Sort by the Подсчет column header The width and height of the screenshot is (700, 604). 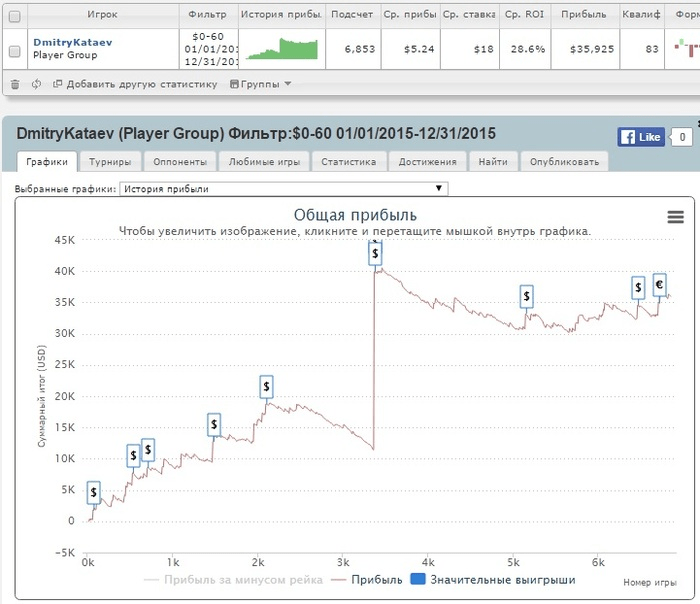point(352,14)
